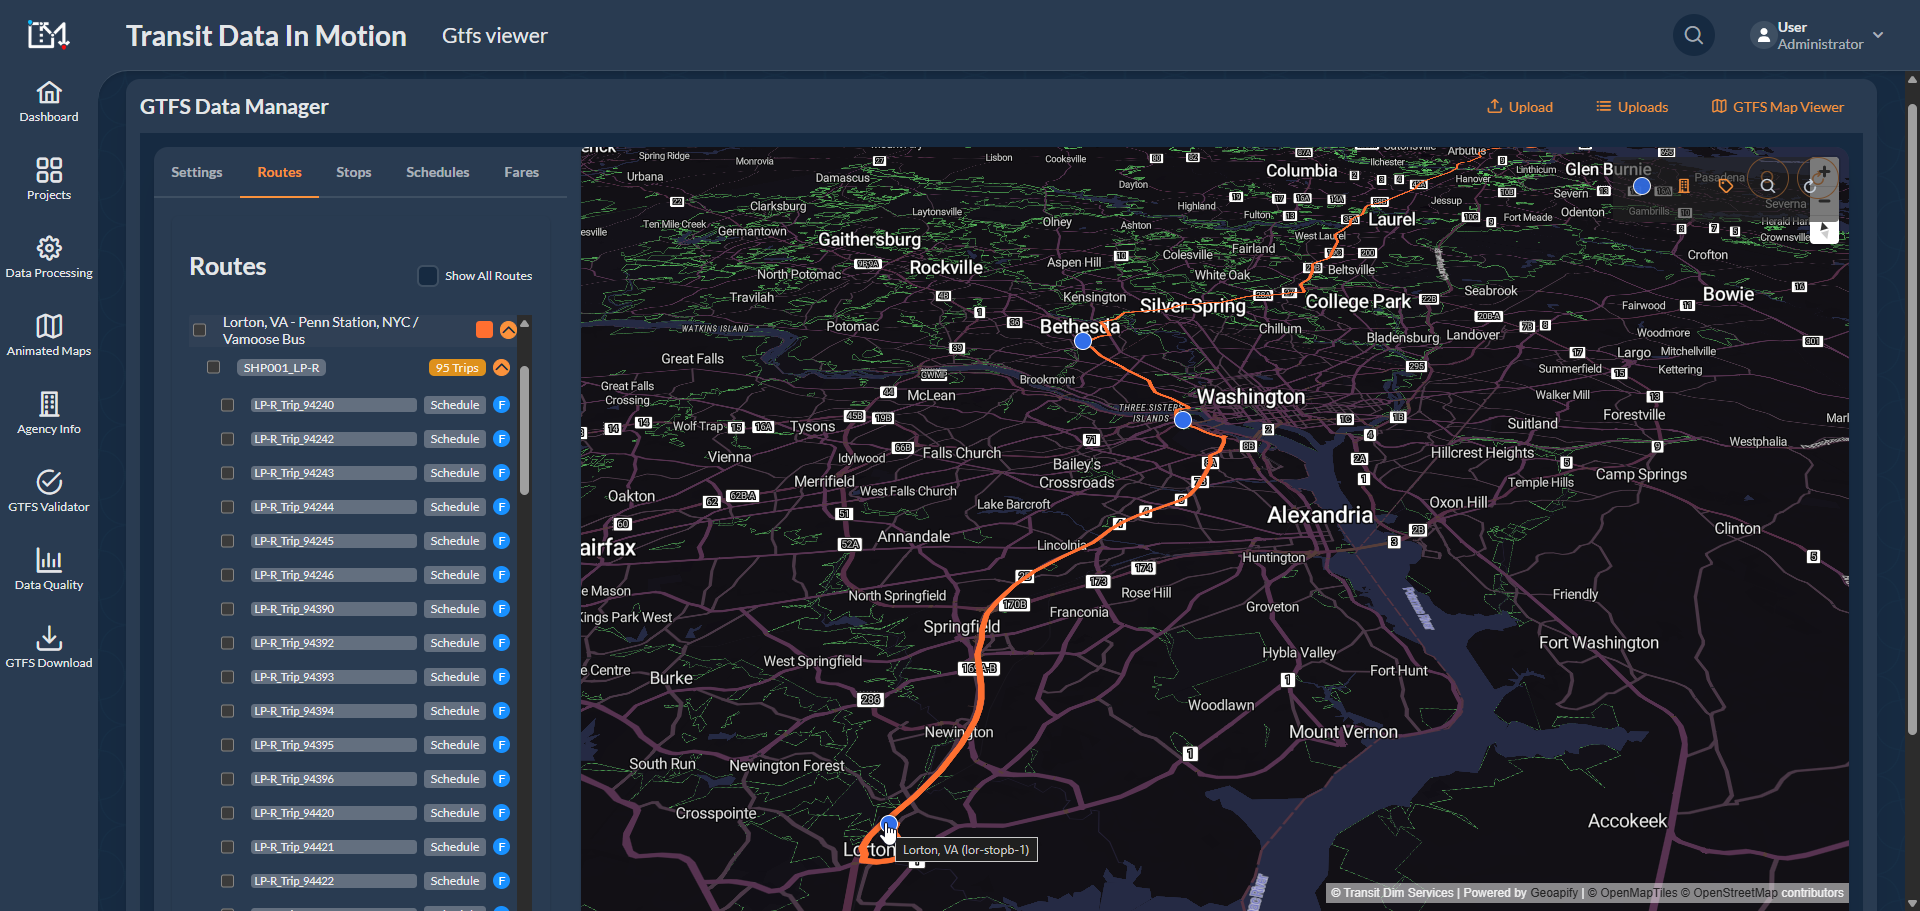Open the Data Quality page
1920x911 pixels.
(x=49, y=569)
